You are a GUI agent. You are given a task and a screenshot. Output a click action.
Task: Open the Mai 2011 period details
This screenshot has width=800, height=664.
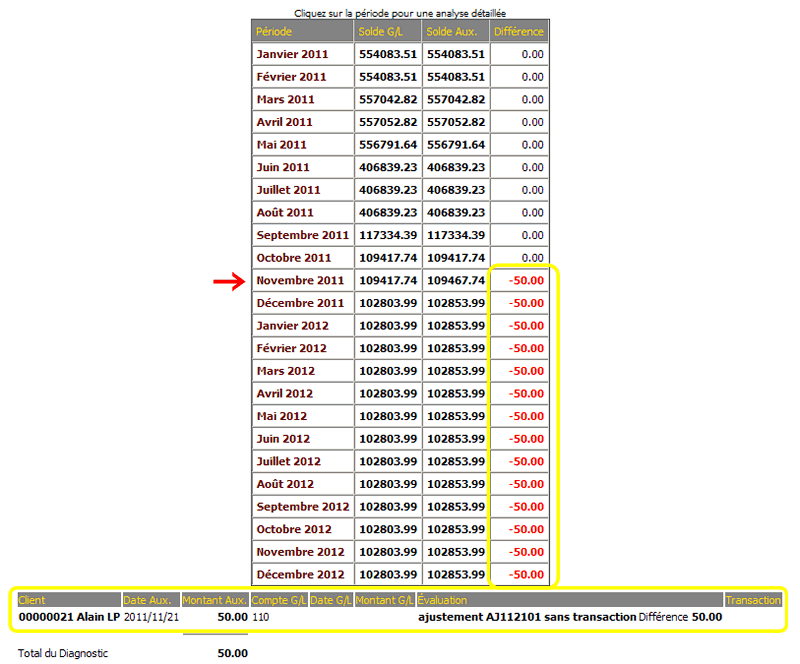coord(282,144)
